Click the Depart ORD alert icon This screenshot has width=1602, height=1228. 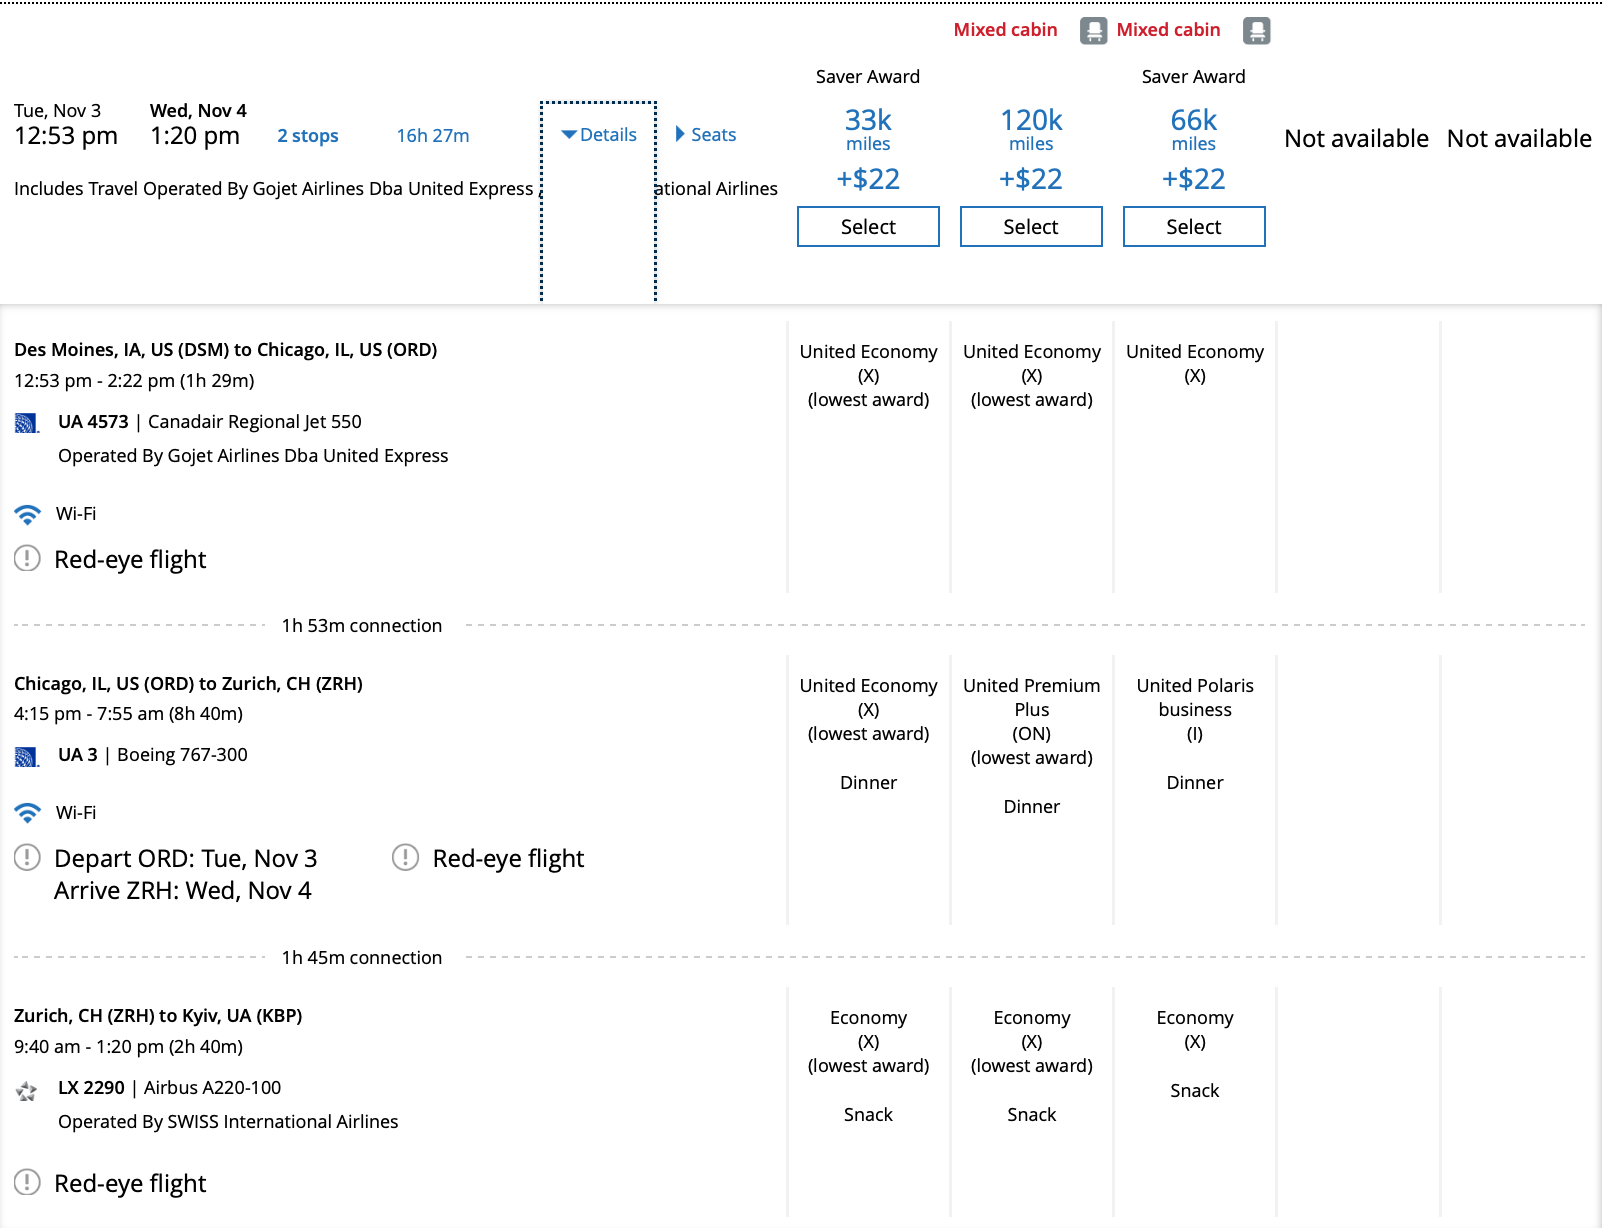pyautogui.click(x=26, y=857)
